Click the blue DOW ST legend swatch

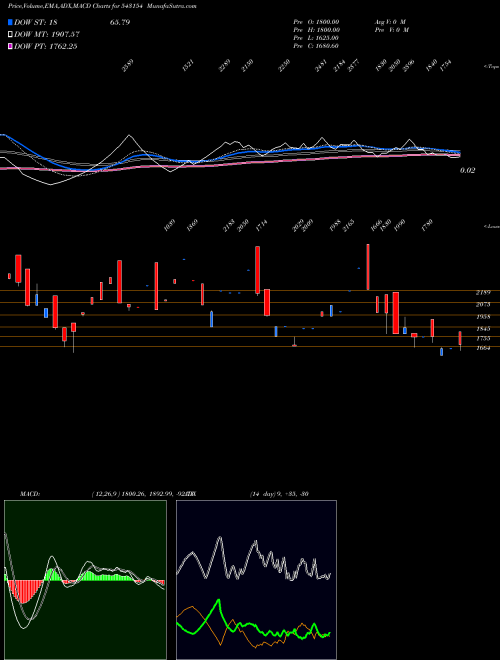[x=11, y=23]
